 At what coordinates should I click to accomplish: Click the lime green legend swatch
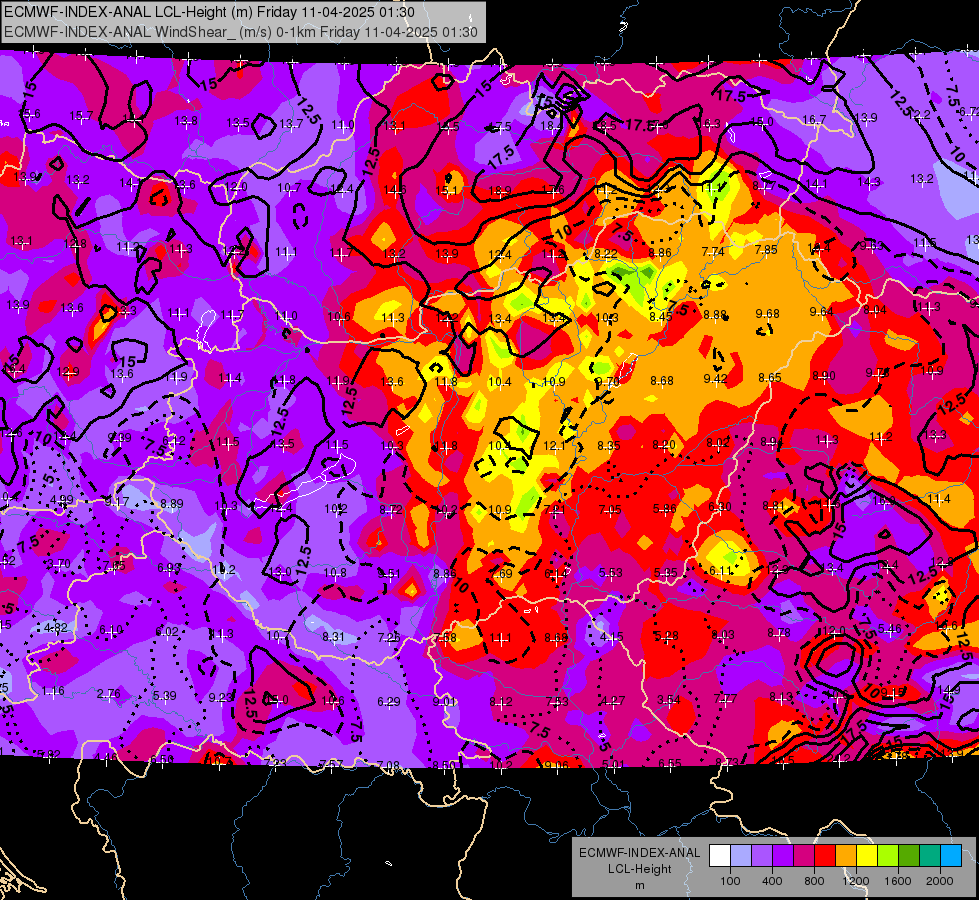pos(888,855)
